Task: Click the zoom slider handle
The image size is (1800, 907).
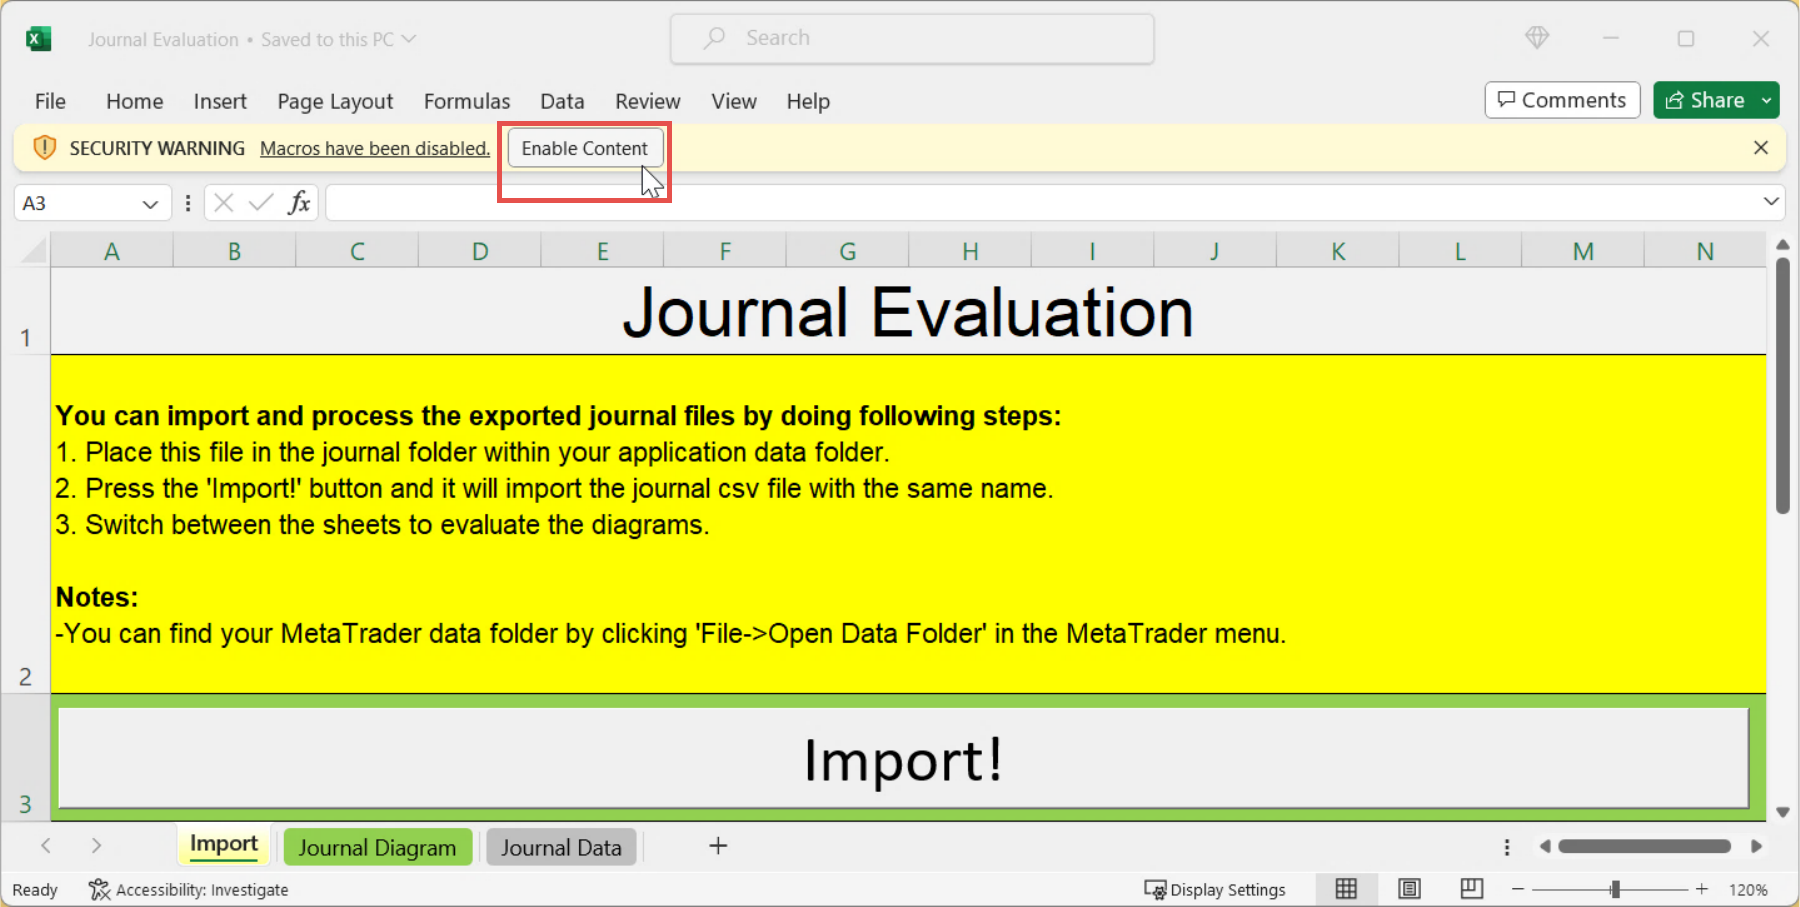Action: click(1614, 889)
